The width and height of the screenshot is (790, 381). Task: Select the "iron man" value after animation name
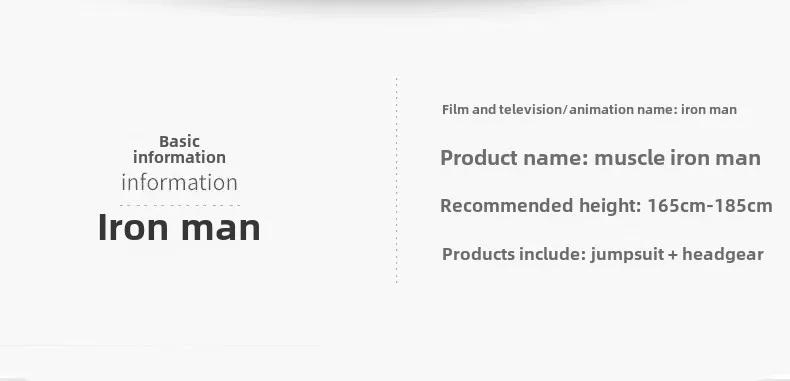(x=709, y=109)
